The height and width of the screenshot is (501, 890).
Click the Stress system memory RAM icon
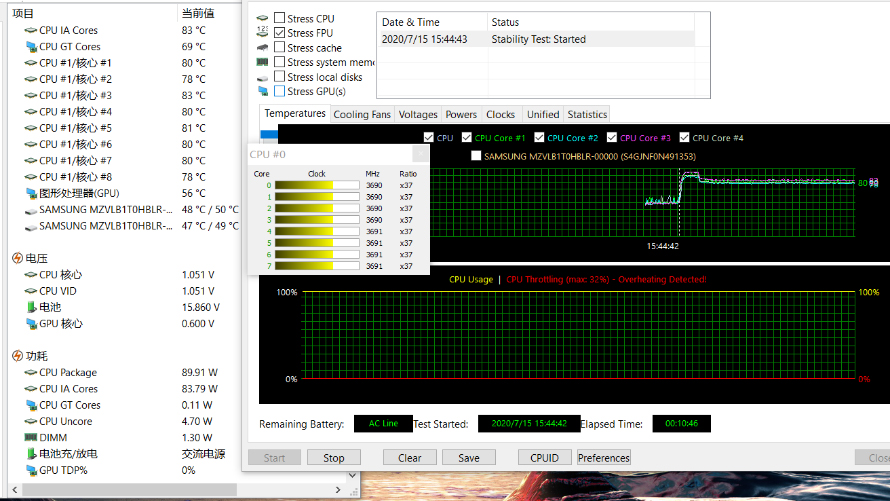(x=262, y=62)
